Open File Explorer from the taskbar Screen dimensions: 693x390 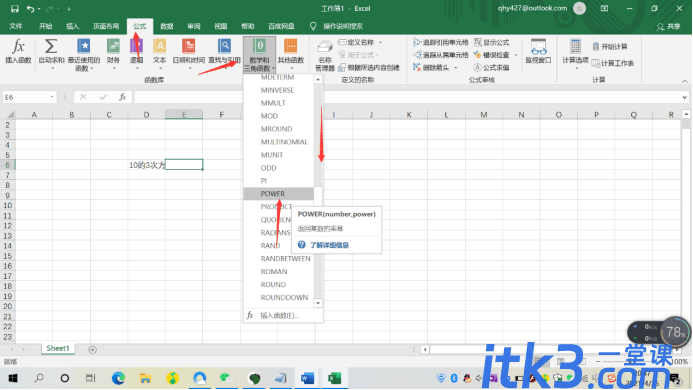(145, 378)
